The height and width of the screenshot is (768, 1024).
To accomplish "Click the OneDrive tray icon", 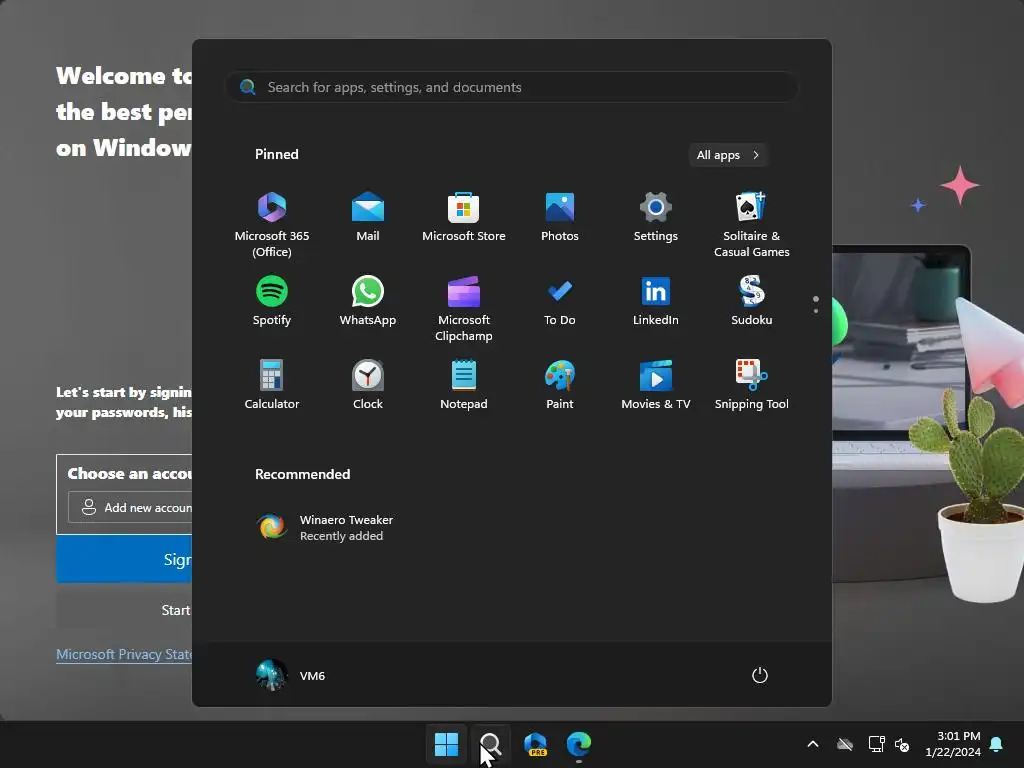I will (845, 744).
